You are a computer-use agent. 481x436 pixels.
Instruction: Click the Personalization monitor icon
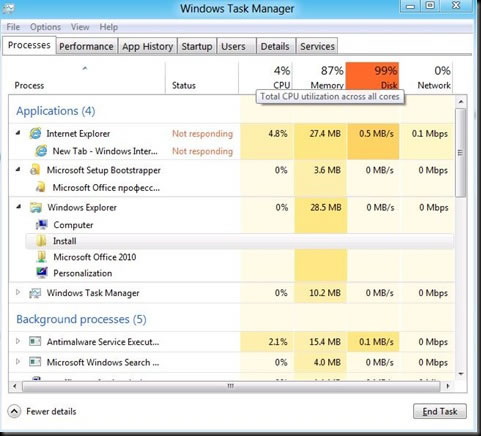42,273
